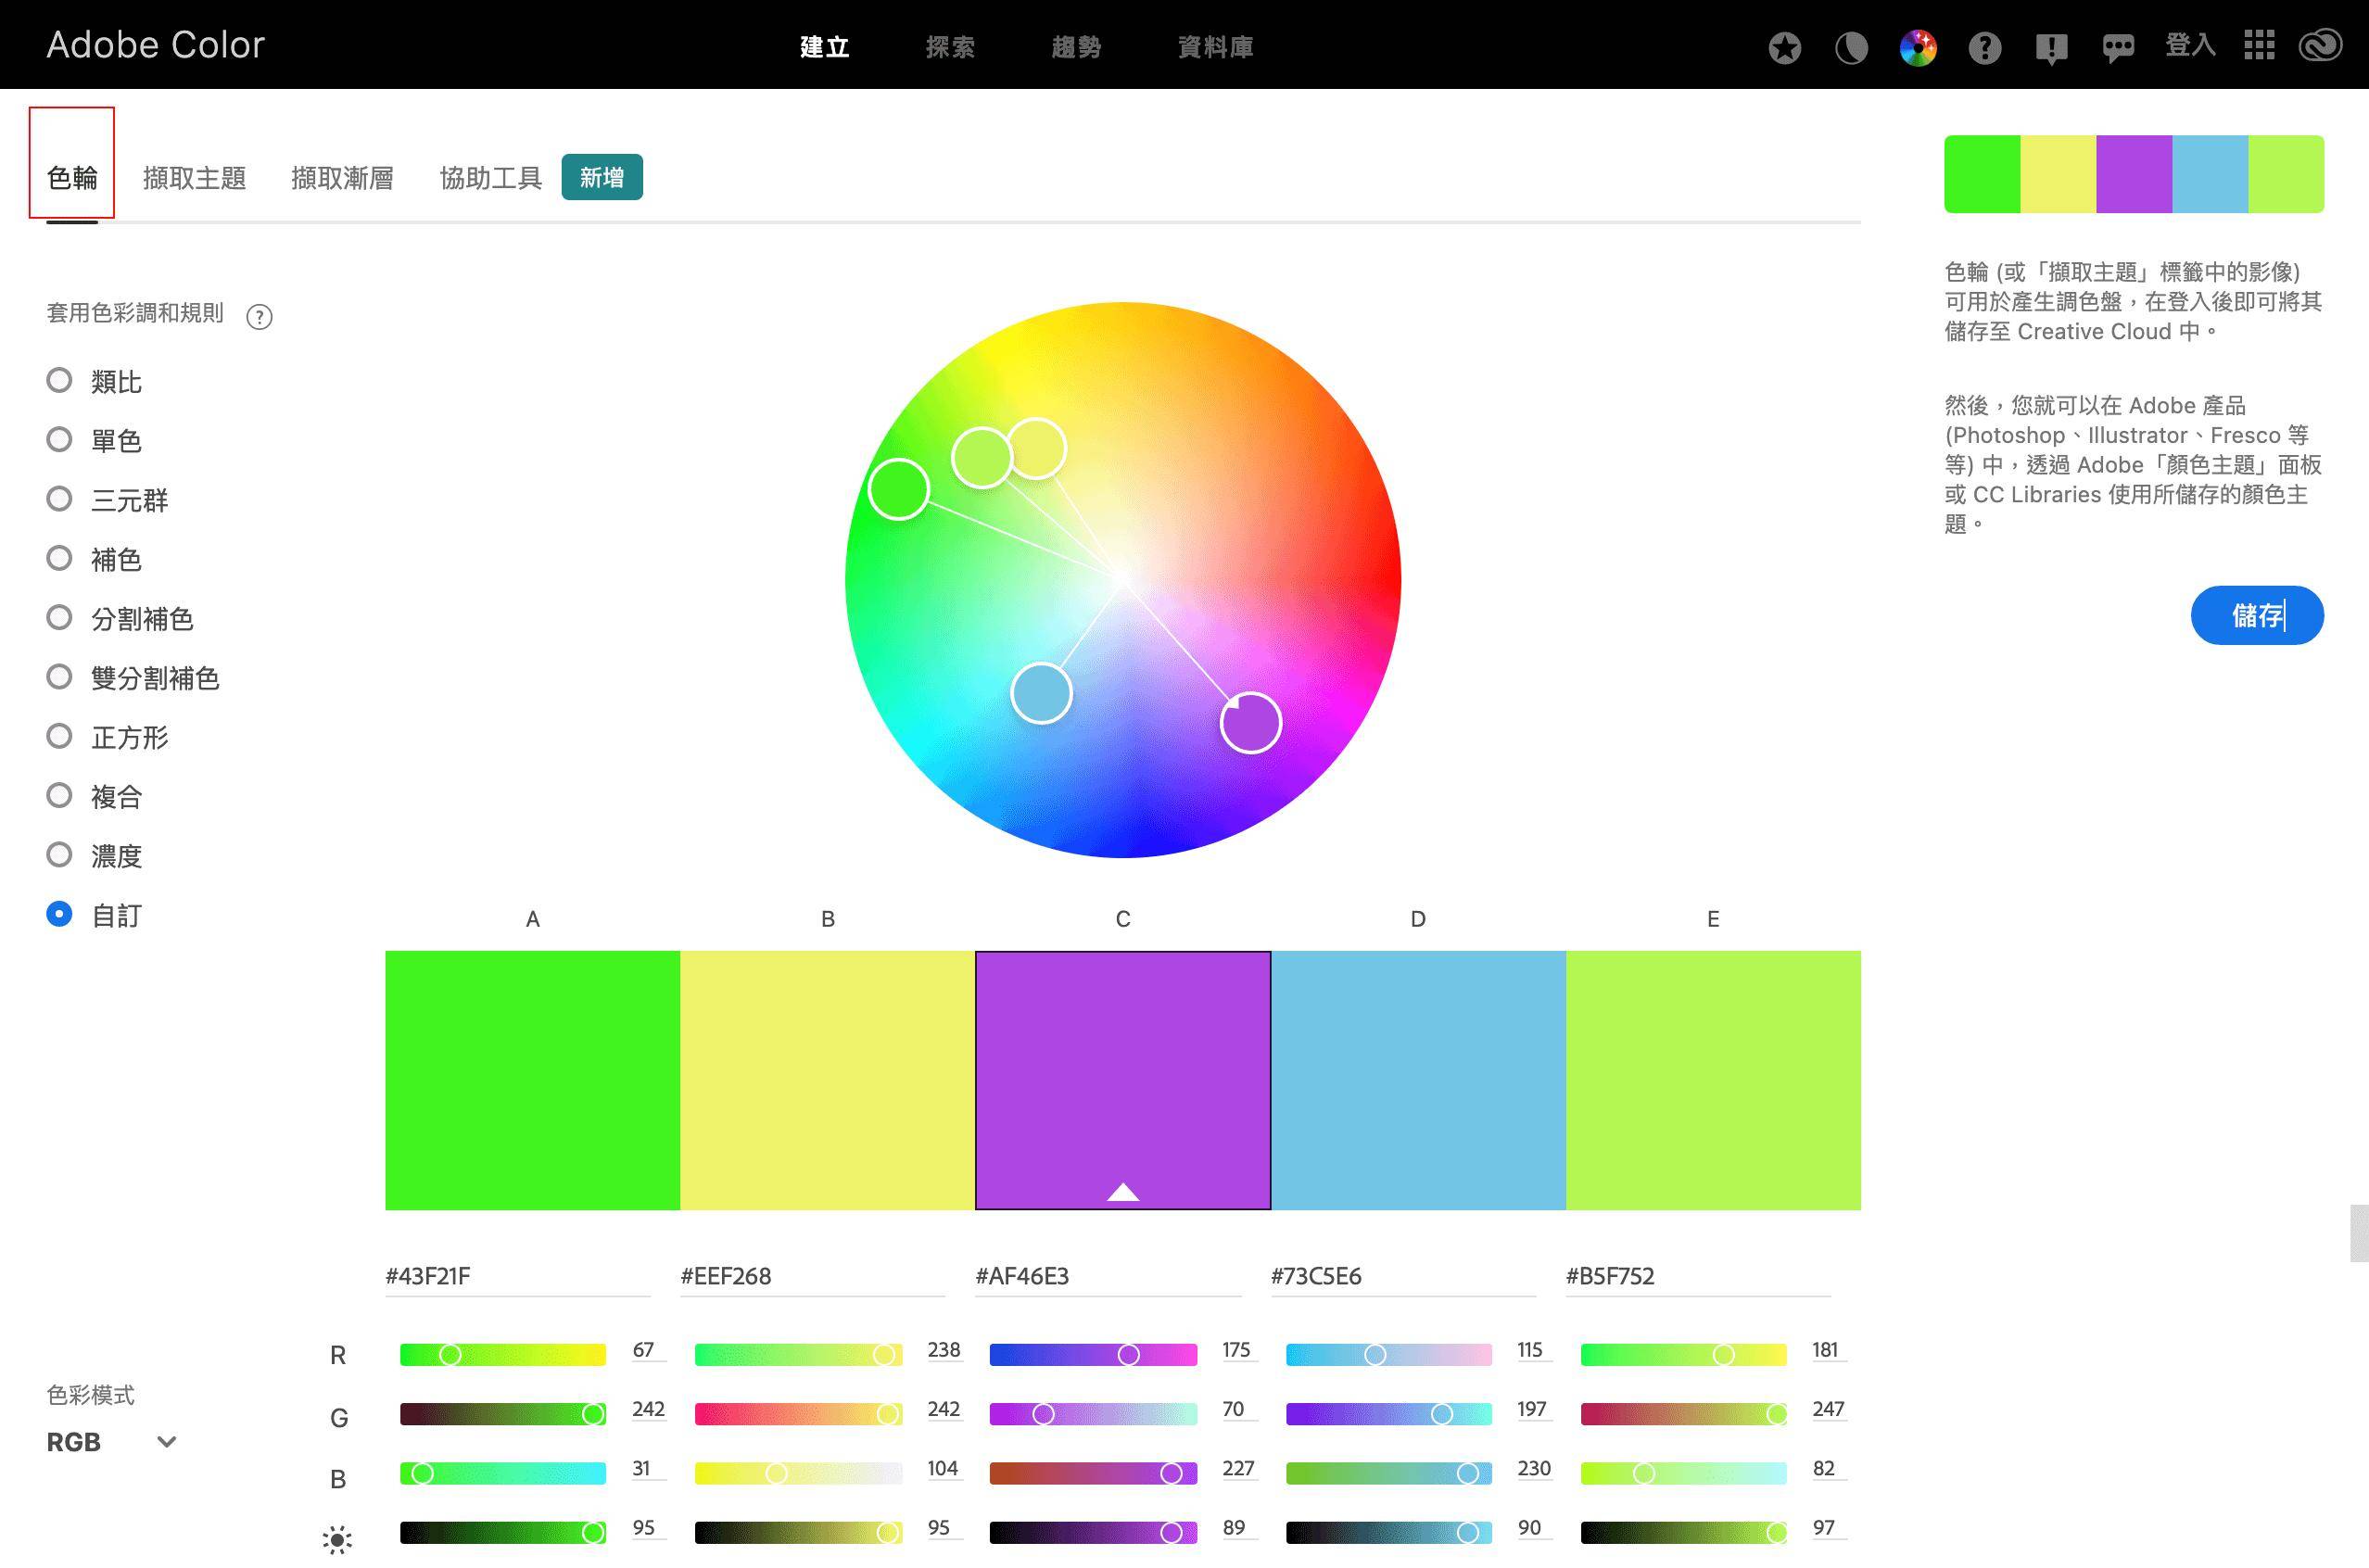Click the star icon in header

pos(1784,47)
